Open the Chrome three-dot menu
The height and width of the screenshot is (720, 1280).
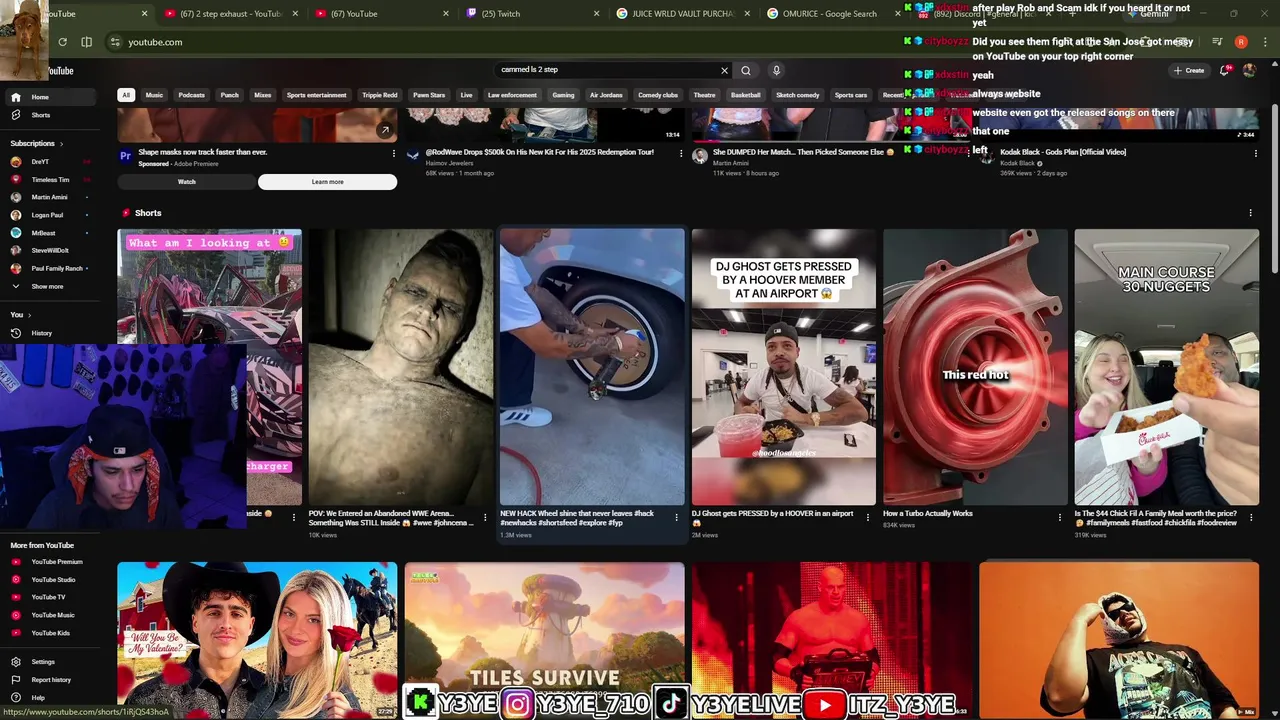[1263, 42]
